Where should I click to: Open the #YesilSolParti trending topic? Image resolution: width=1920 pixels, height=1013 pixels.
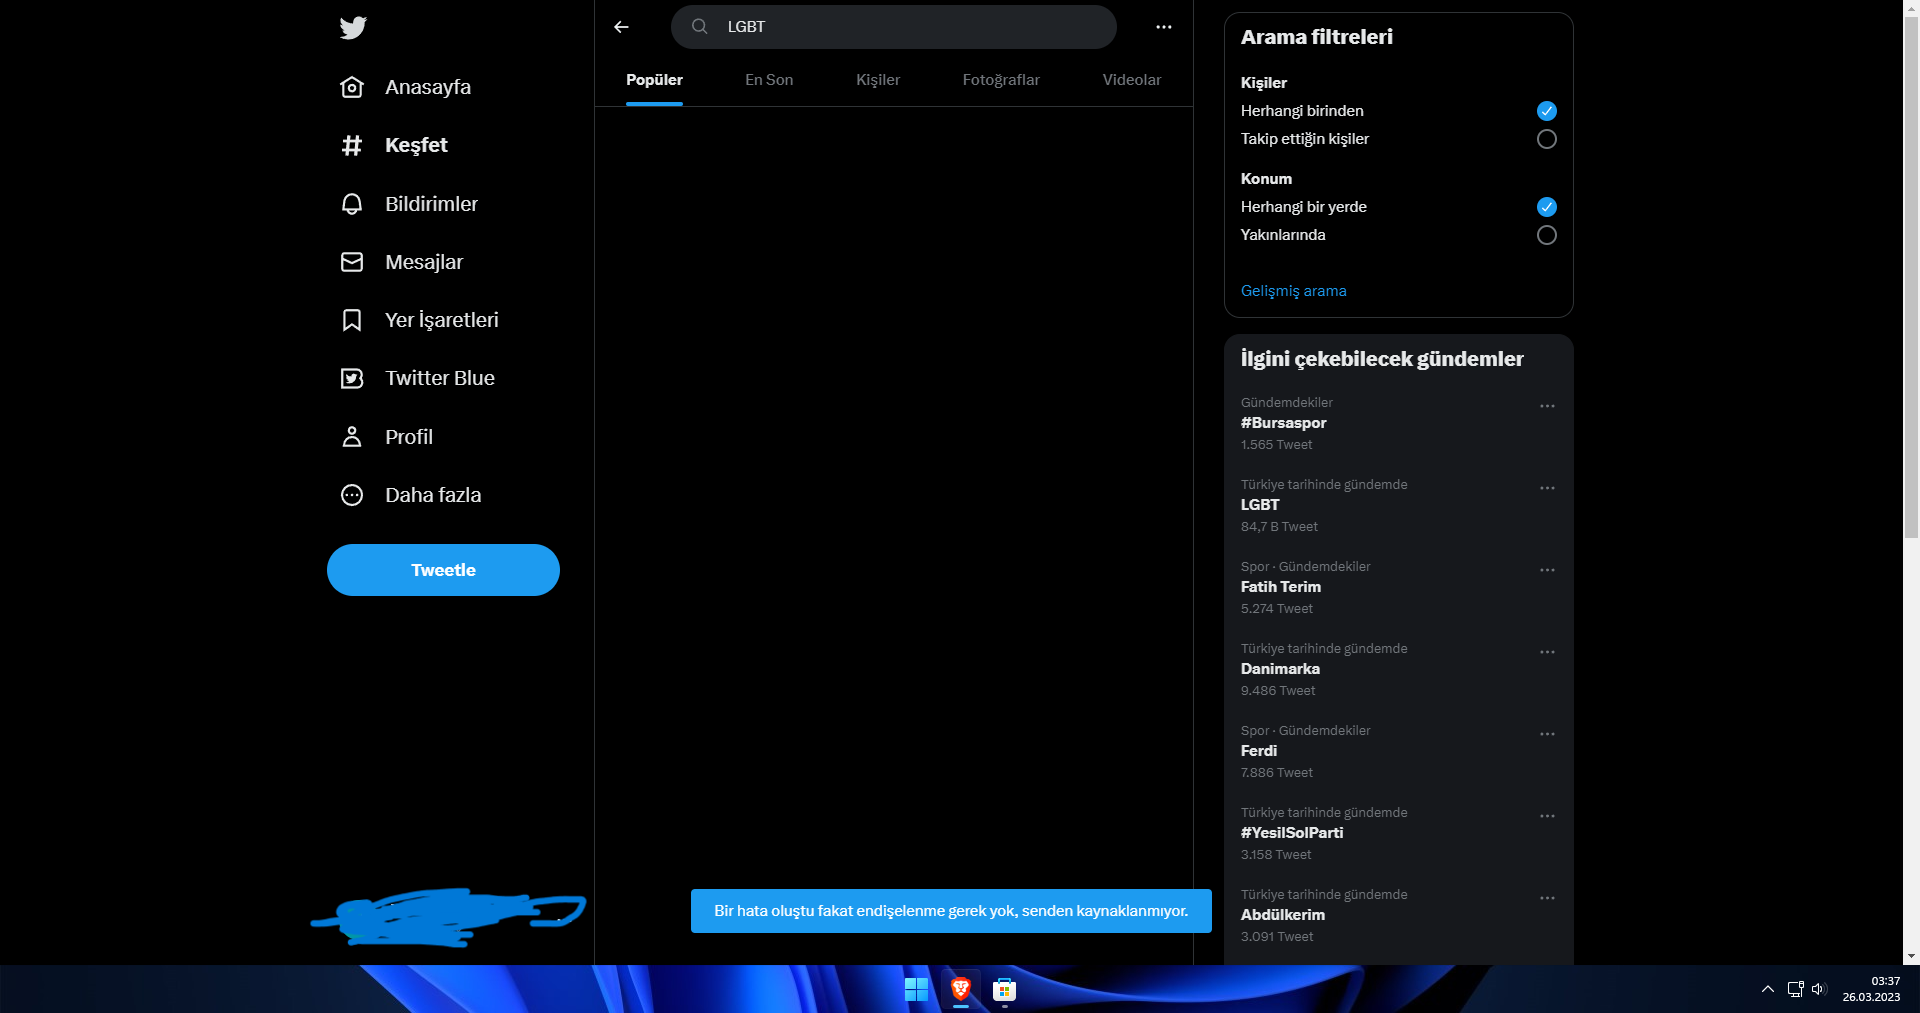click(x=1399, y=833)
